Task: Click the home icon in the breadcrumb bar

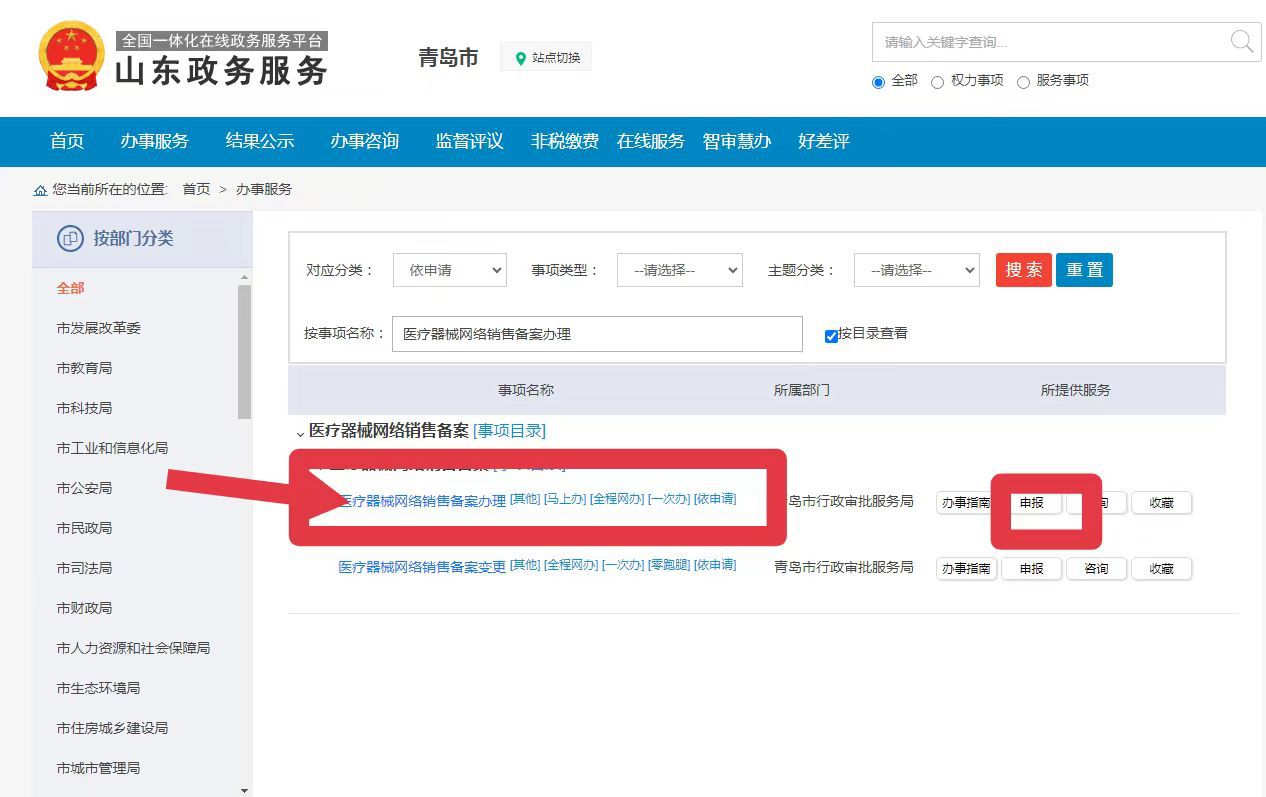Action: point(40,189)
